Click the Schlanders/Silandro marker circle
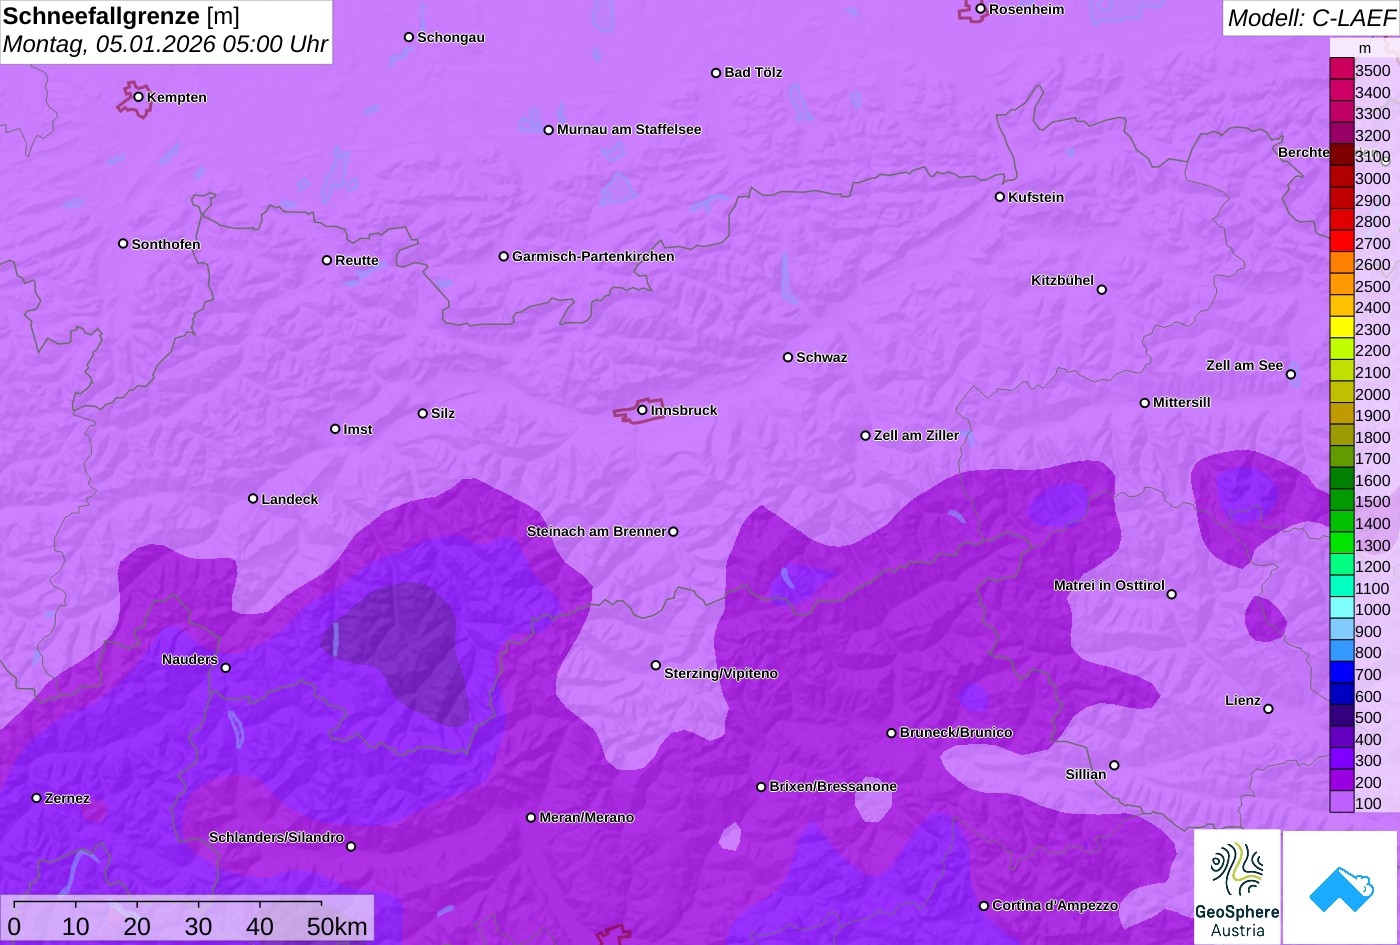This screenshot has width=1400, height=945. [350, 846]
